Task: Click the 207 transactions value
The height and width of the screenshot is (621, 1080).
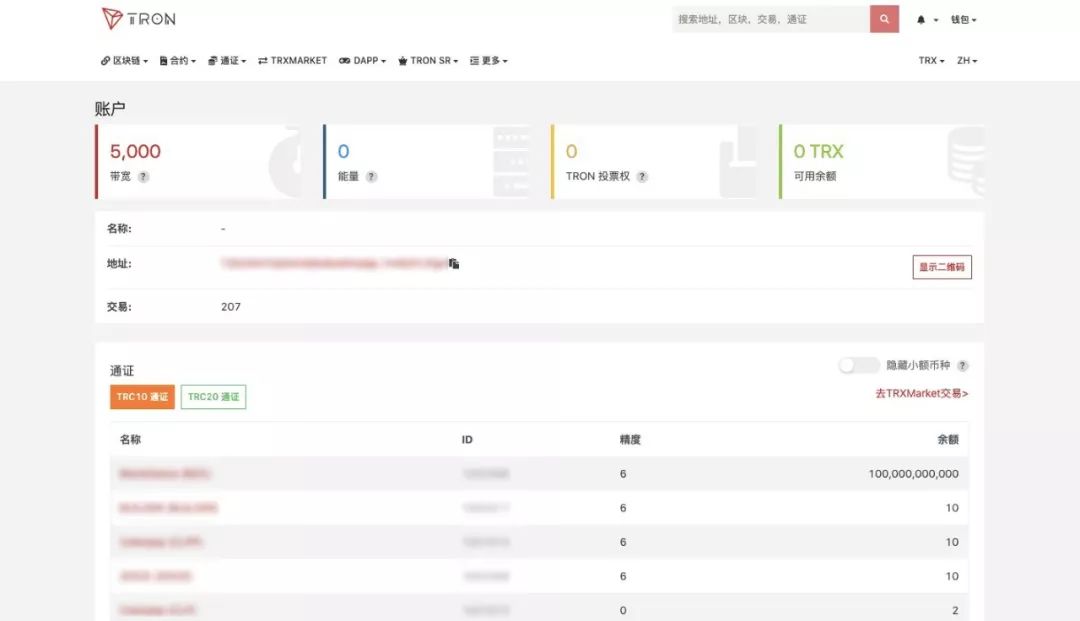Action: [x=231, y=307]
